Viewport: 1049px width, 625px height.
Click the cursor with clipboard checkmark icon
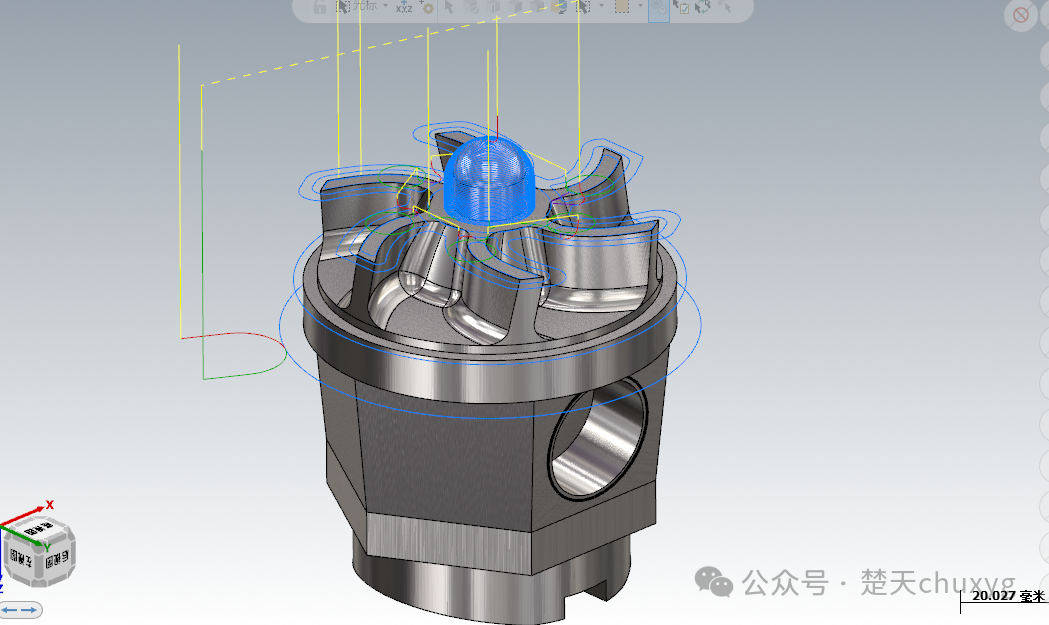[x=680, y=7]
